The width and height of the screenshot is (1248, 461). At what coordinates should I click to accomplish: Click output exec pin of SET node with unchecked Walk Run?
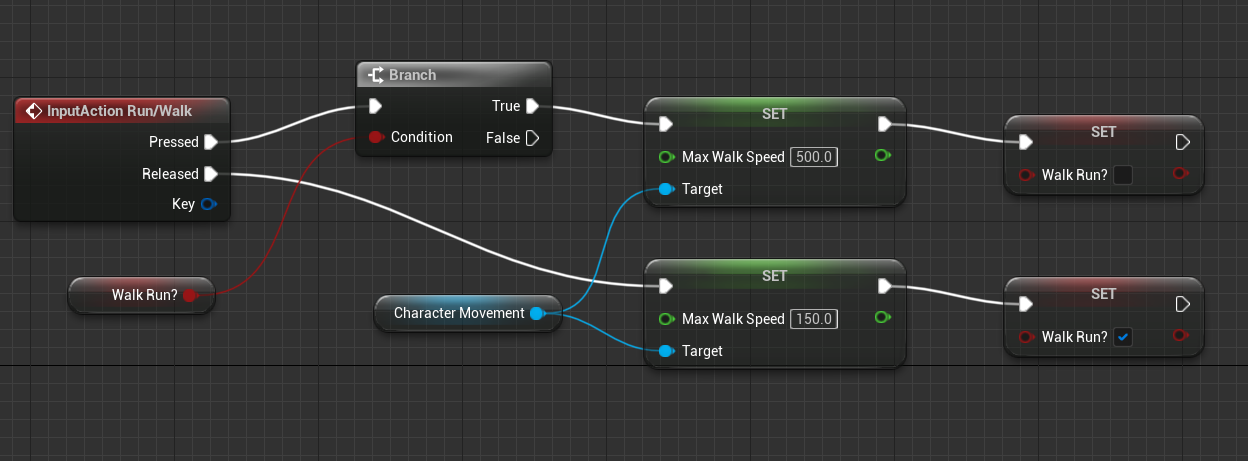[1182, 142]
